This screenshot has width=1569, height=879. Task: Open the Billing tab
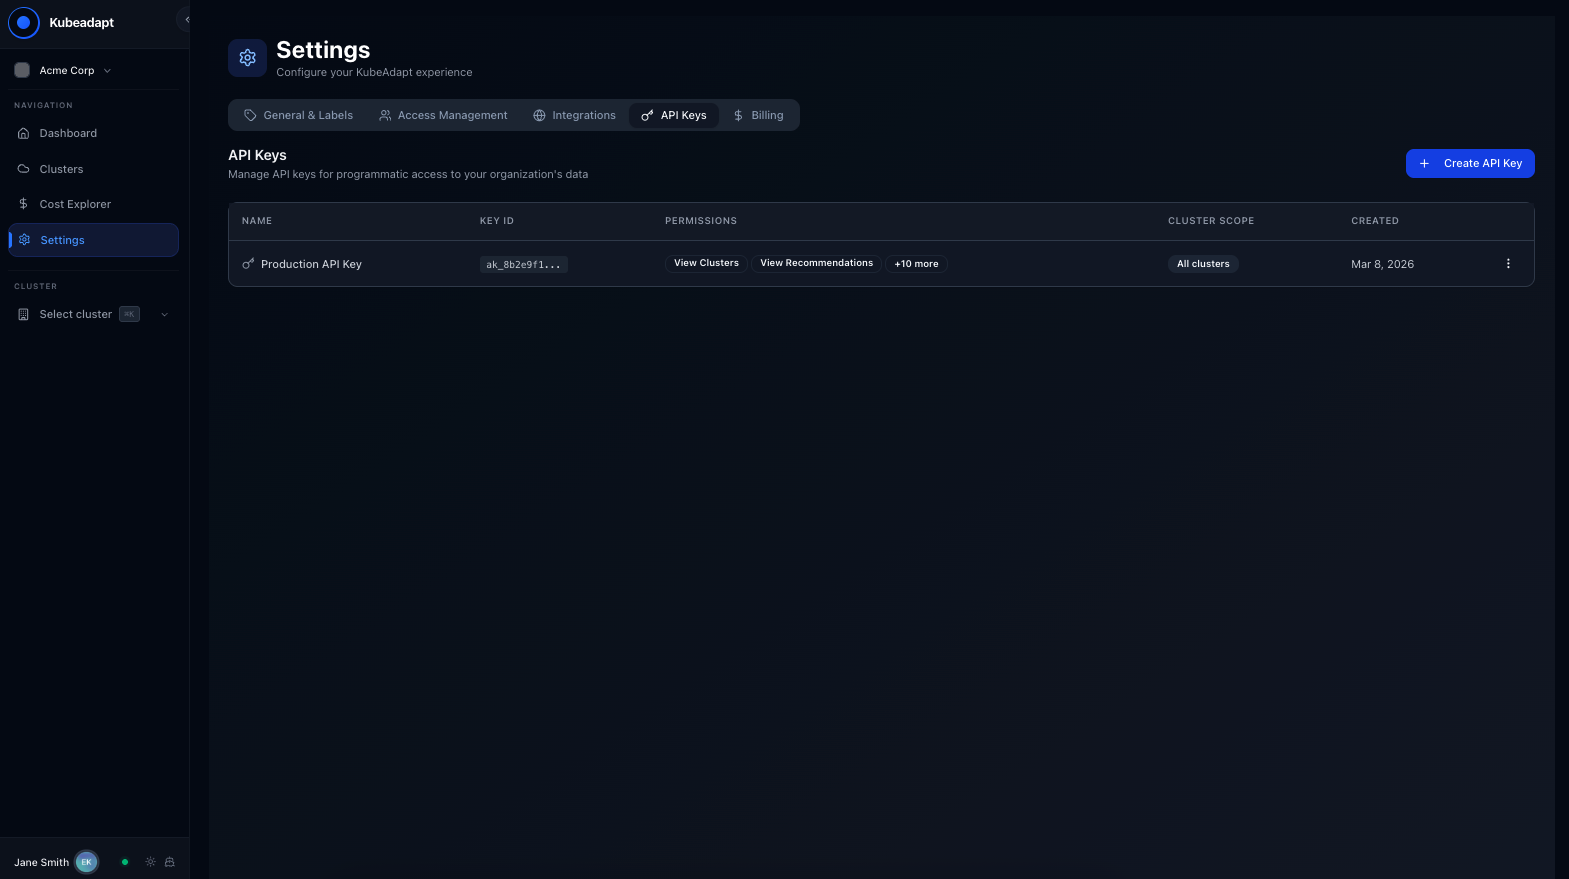tap(758, 115)
